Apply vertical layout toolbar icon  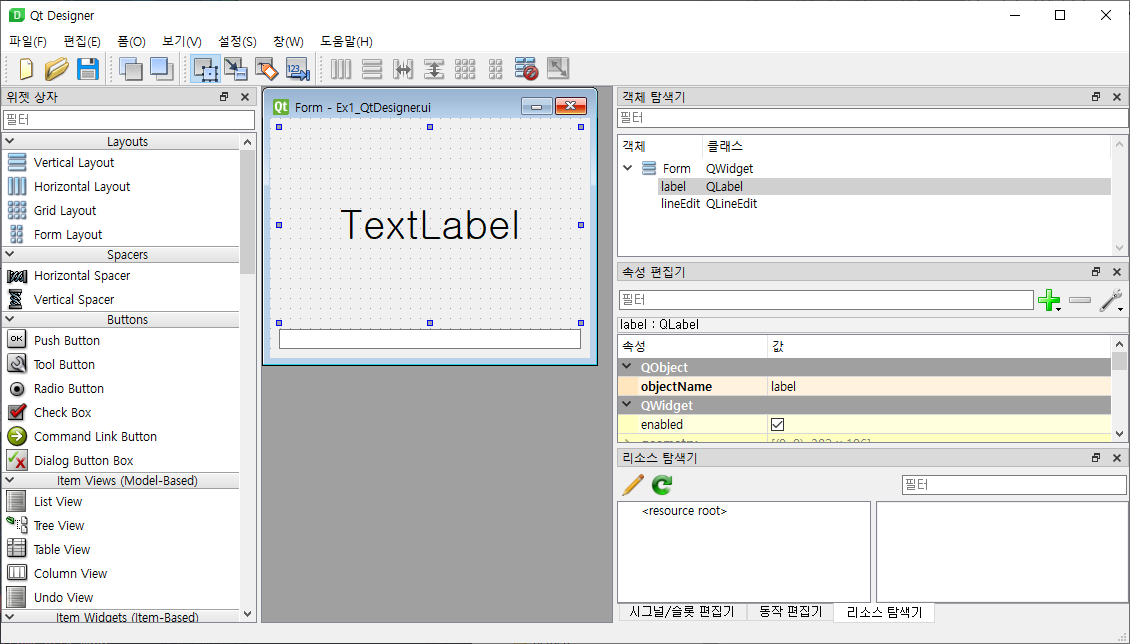point(372,69)
